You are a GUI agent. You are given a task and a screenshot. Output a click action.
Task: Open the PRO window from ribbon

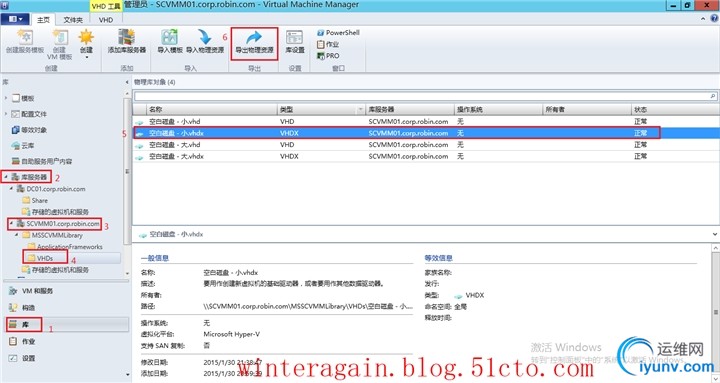coord(328,56)
